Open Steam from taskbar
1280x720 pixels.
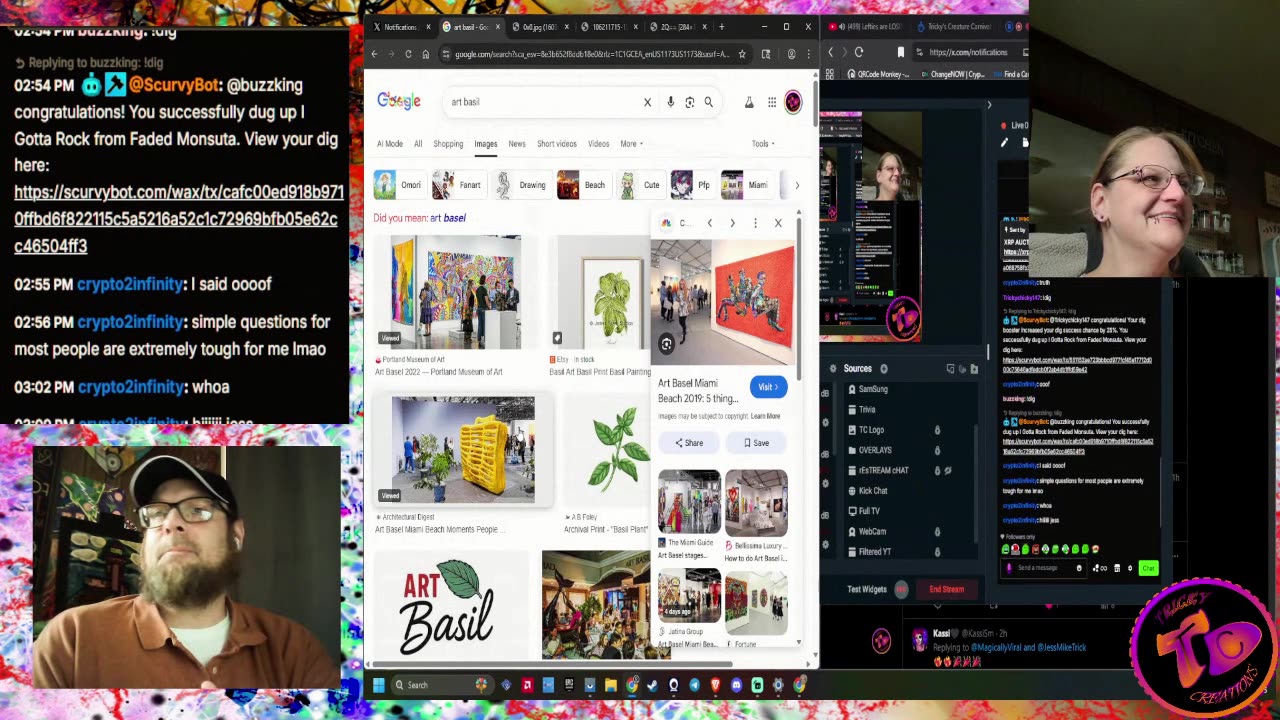coord(652,685)
